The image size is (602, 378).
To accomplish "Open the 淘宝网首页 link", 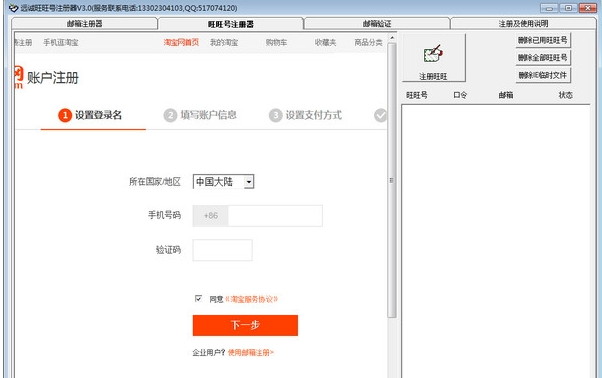I will 181,42.
